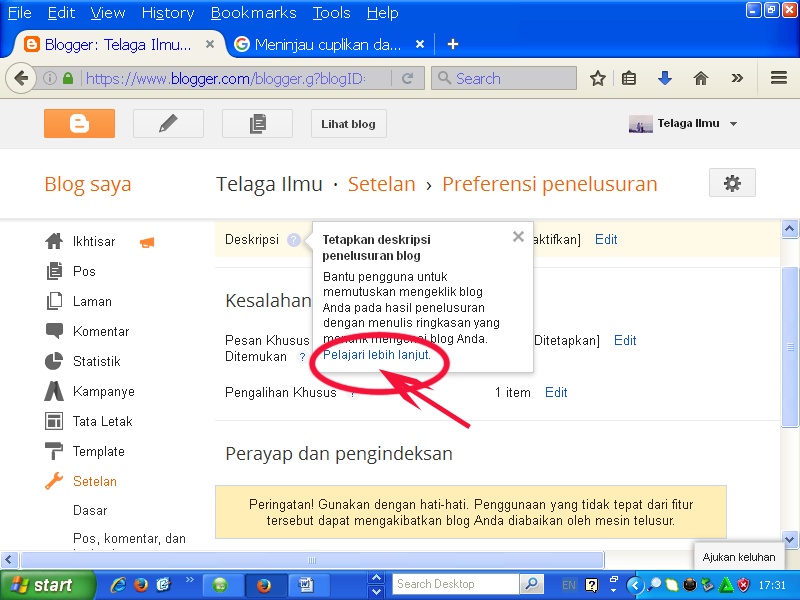Open Tata Letak in the sidebar
800x600 pixels.
[102, 421]
